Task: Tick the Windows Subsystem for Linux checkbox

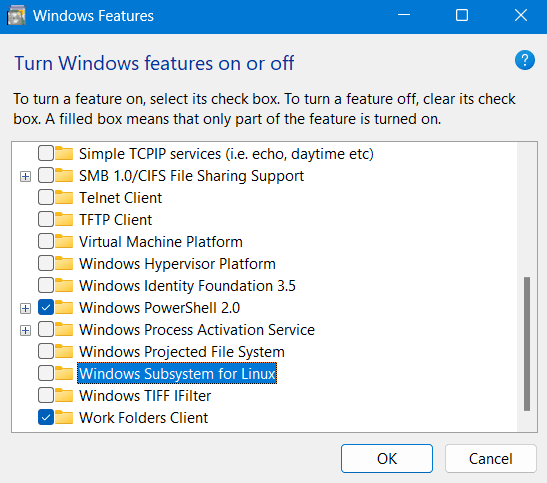Action: pos(46,373)
